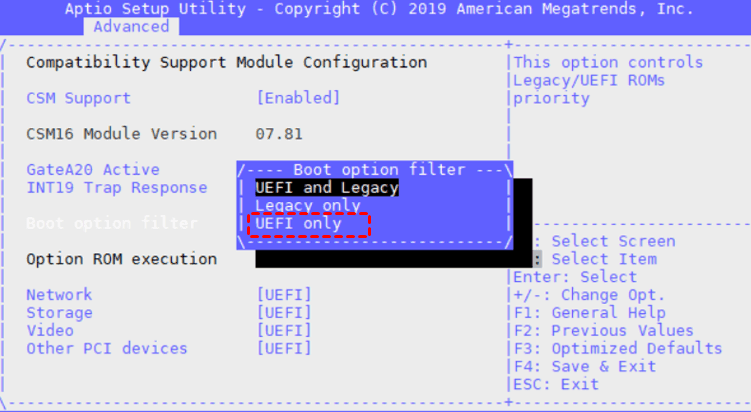Choose 'Legacy only' in Boot option filter

point(307,206)
